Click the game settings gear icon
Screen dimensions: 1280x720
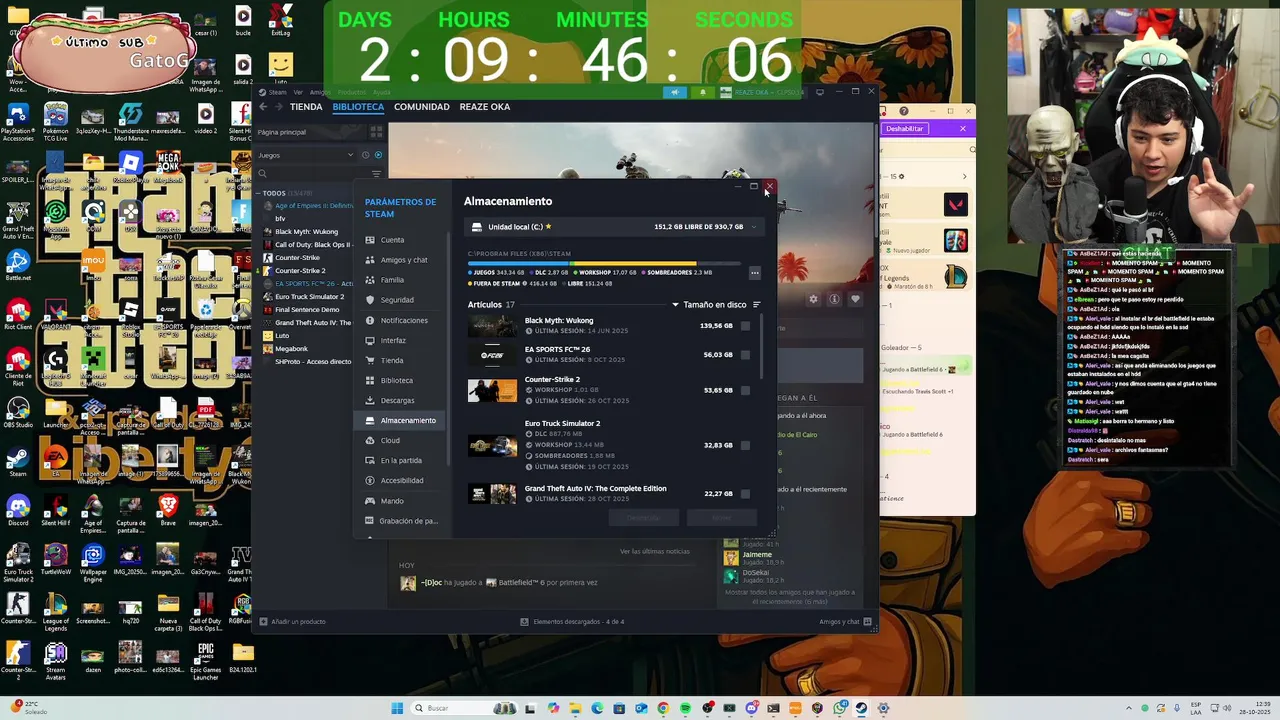pyautogui.click(x=813, y=299)
